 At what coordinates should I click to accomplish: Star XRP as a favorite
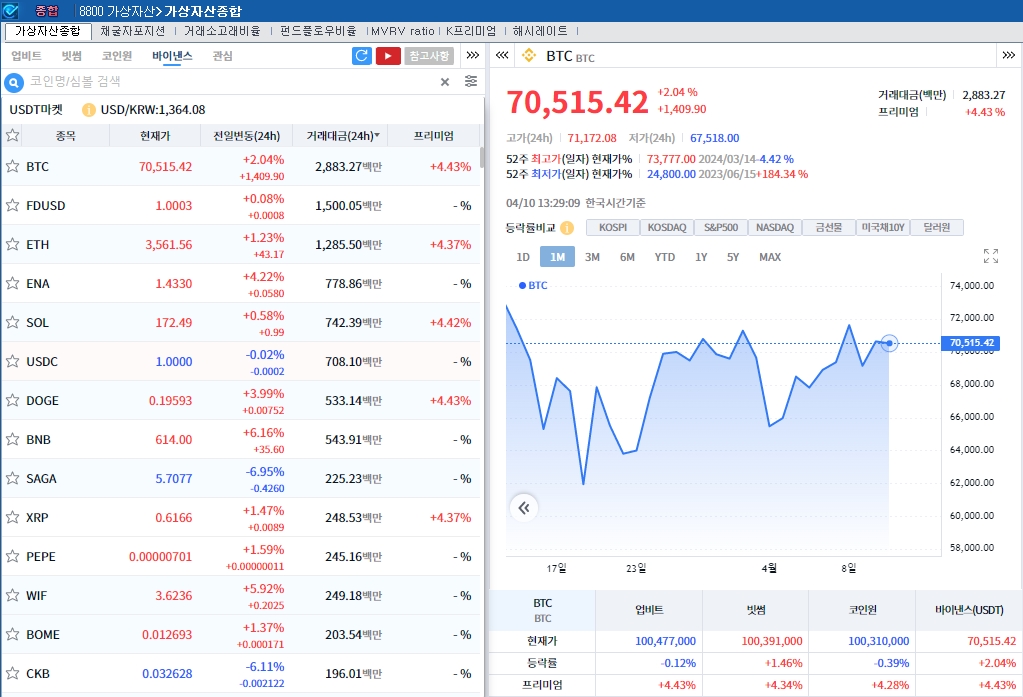[12, 517]
